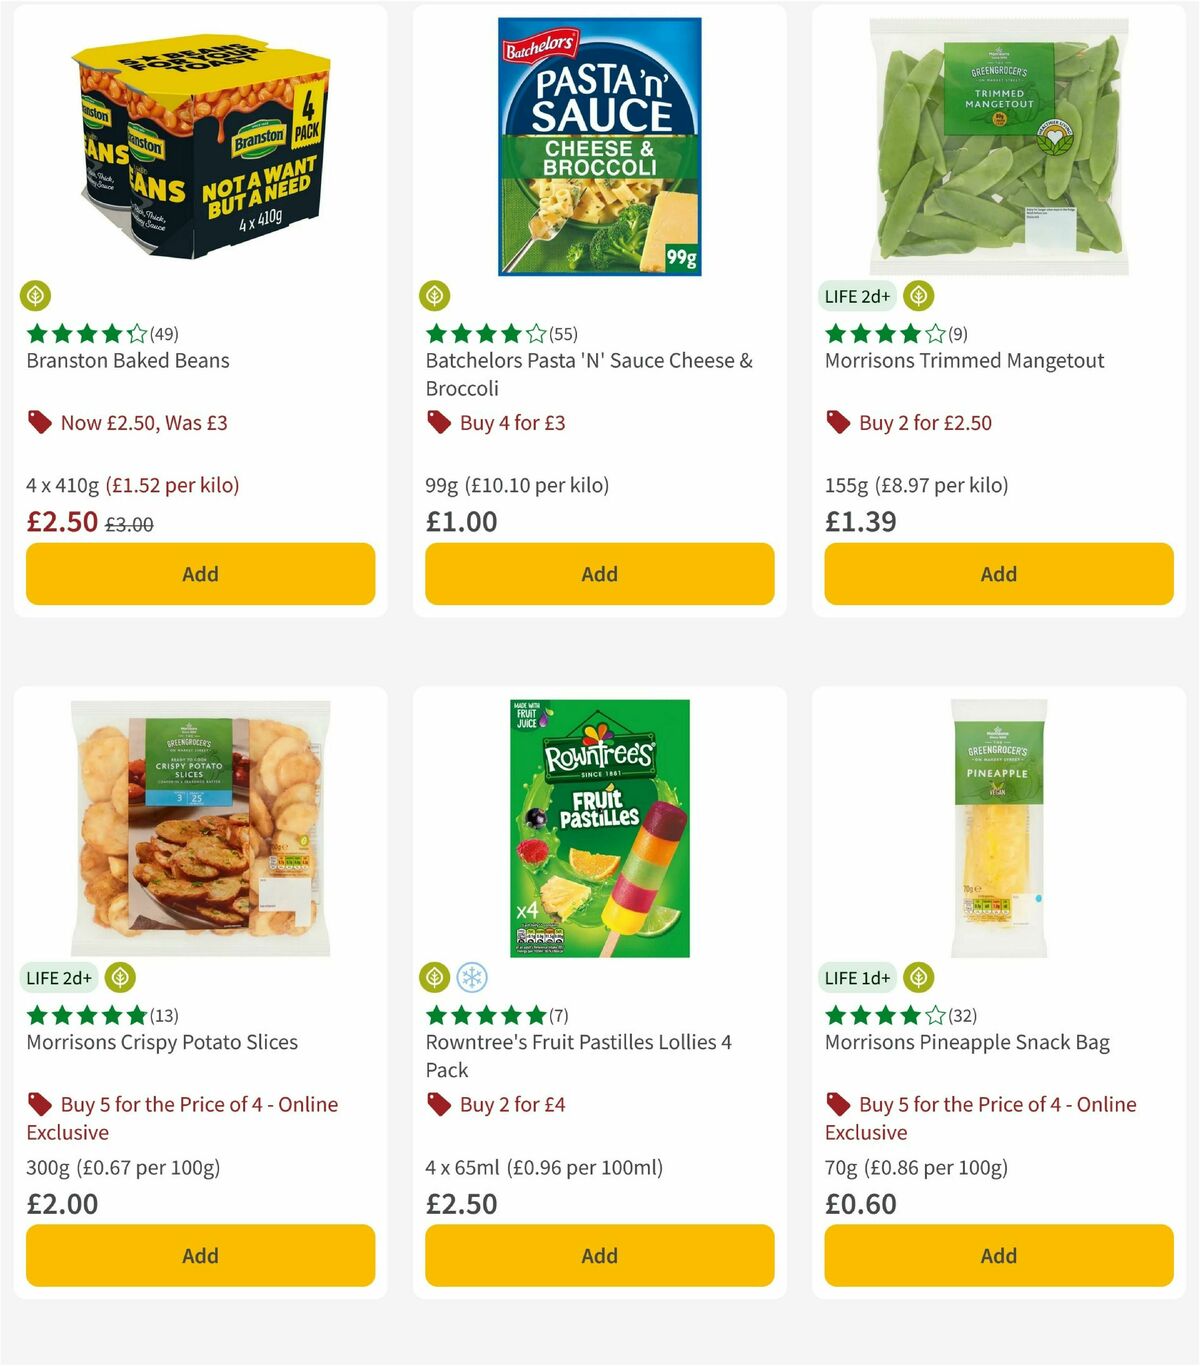Click the leaf icon next to the mangetout LIFE badge
The width and height of the screenshot is (1200, 1366).
917,295
